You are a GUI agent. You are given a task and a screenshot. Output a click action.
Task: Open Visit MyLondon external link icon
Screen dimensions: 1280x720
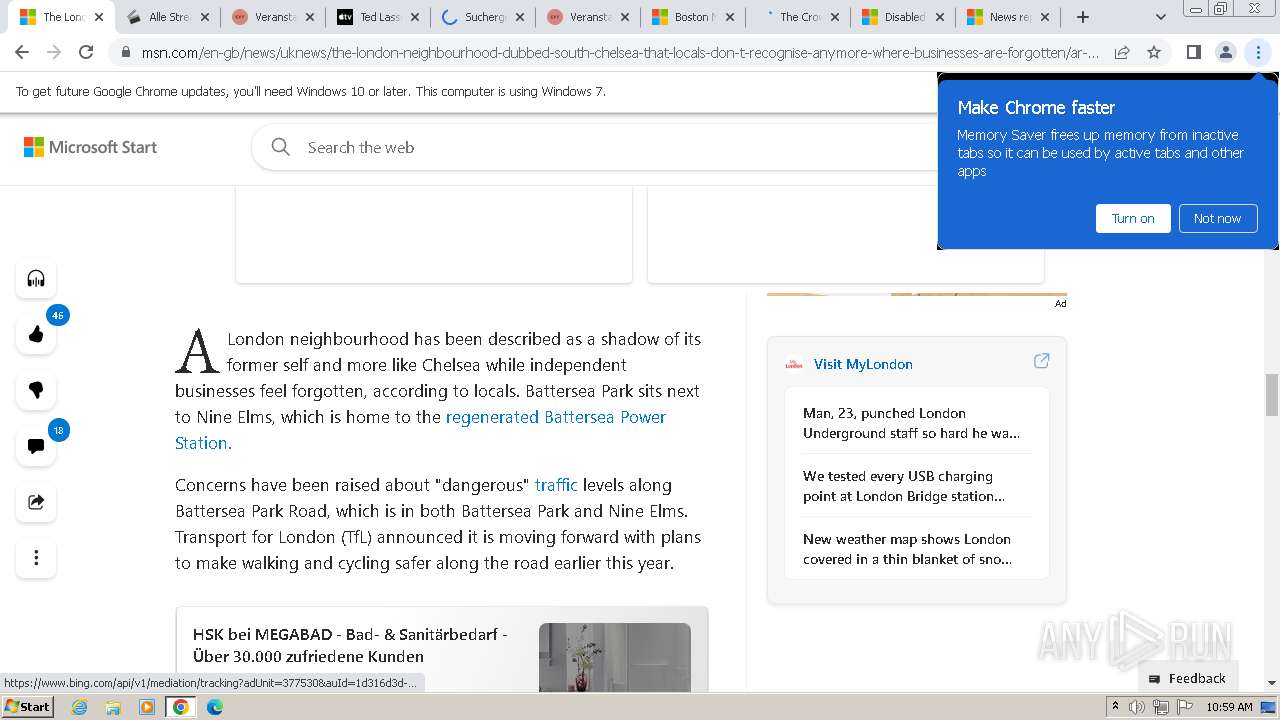(x=1041, y=361)
